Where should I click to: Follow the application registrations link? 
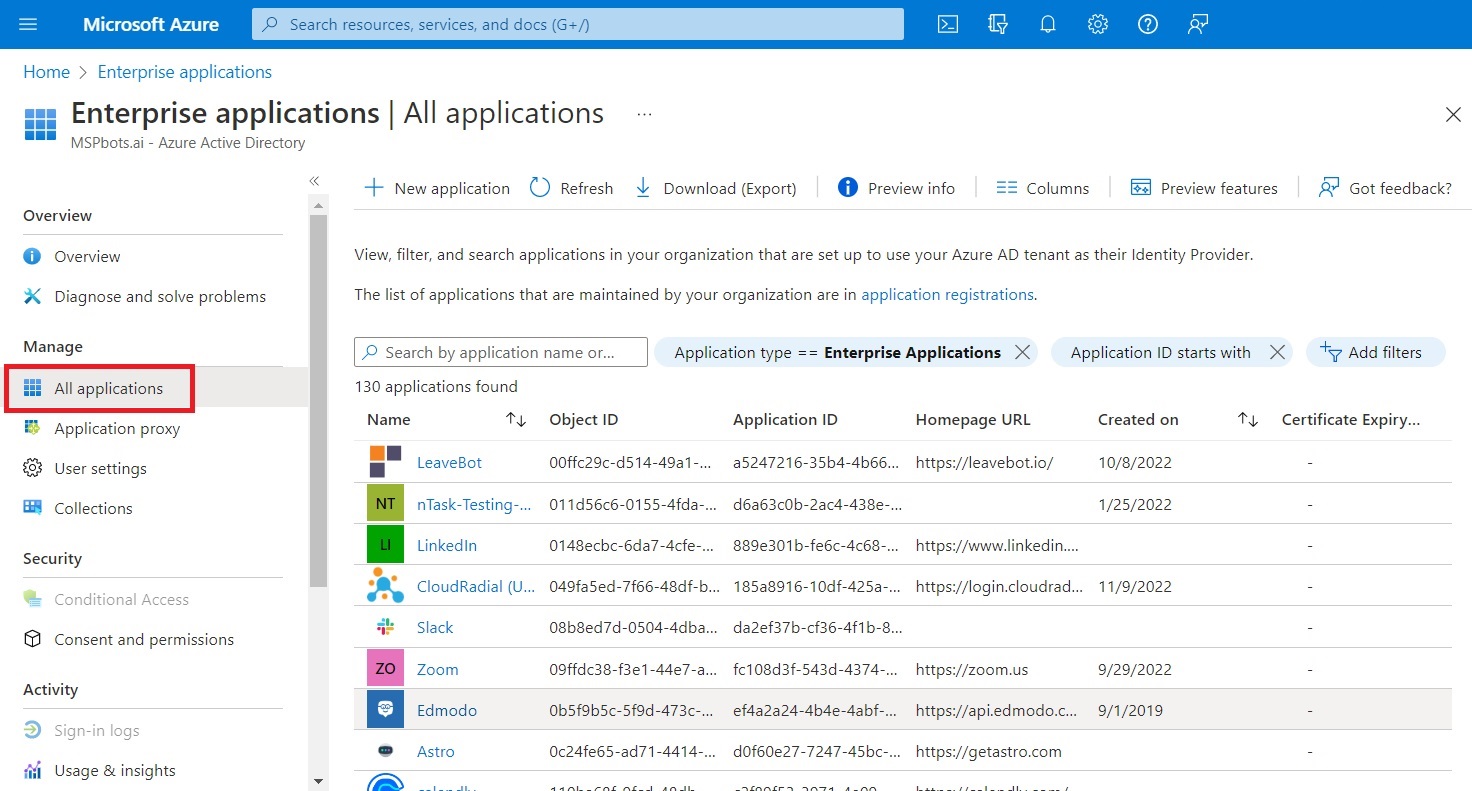click(947, 295)
